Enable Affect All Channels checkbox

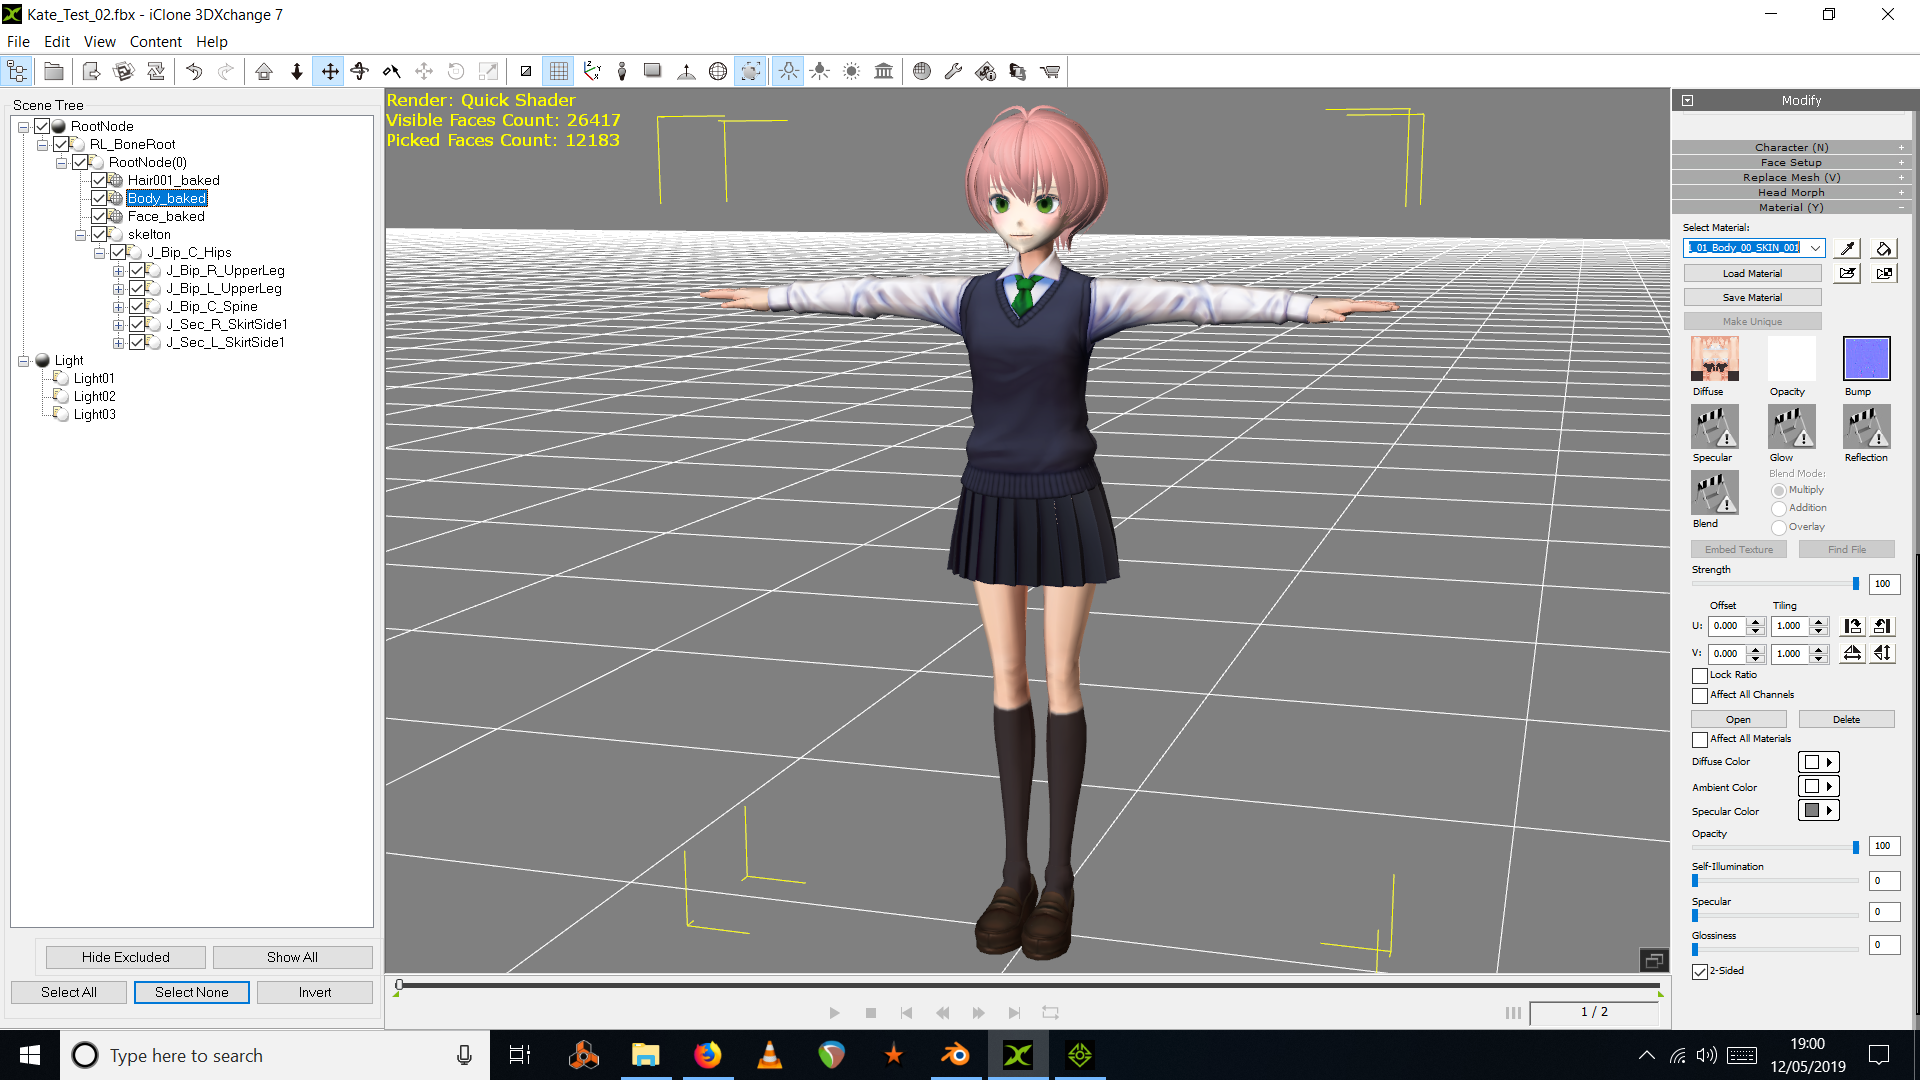click(1700, 695)
